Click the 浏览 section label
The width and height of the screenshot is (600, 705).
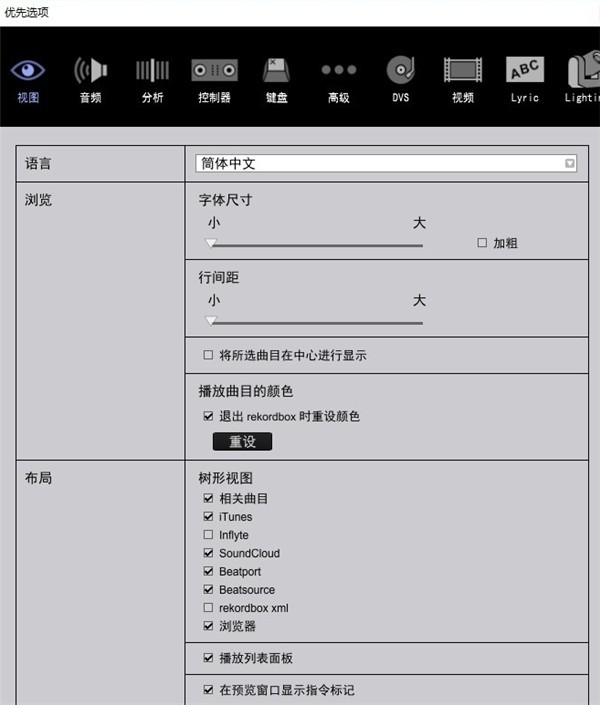point(38,200)
